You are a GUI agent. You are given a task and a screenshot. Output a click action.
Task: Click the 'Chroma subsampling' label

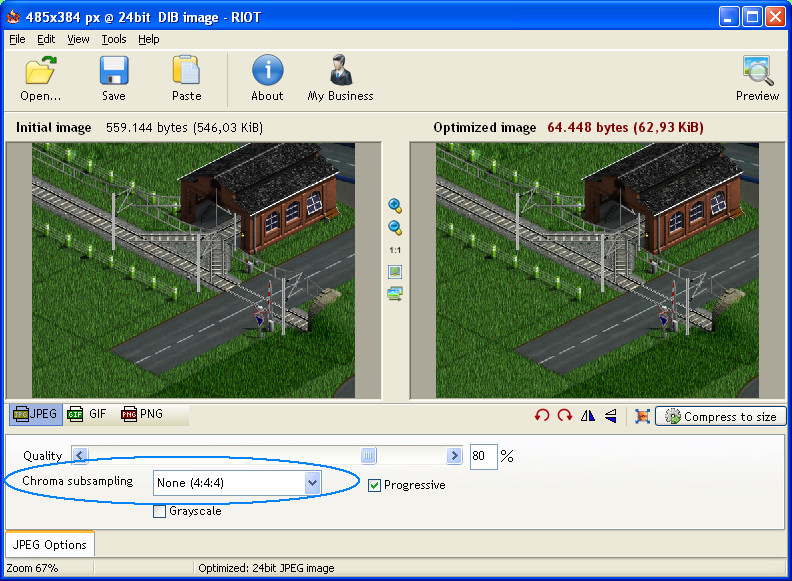click(x=78, y=481)
